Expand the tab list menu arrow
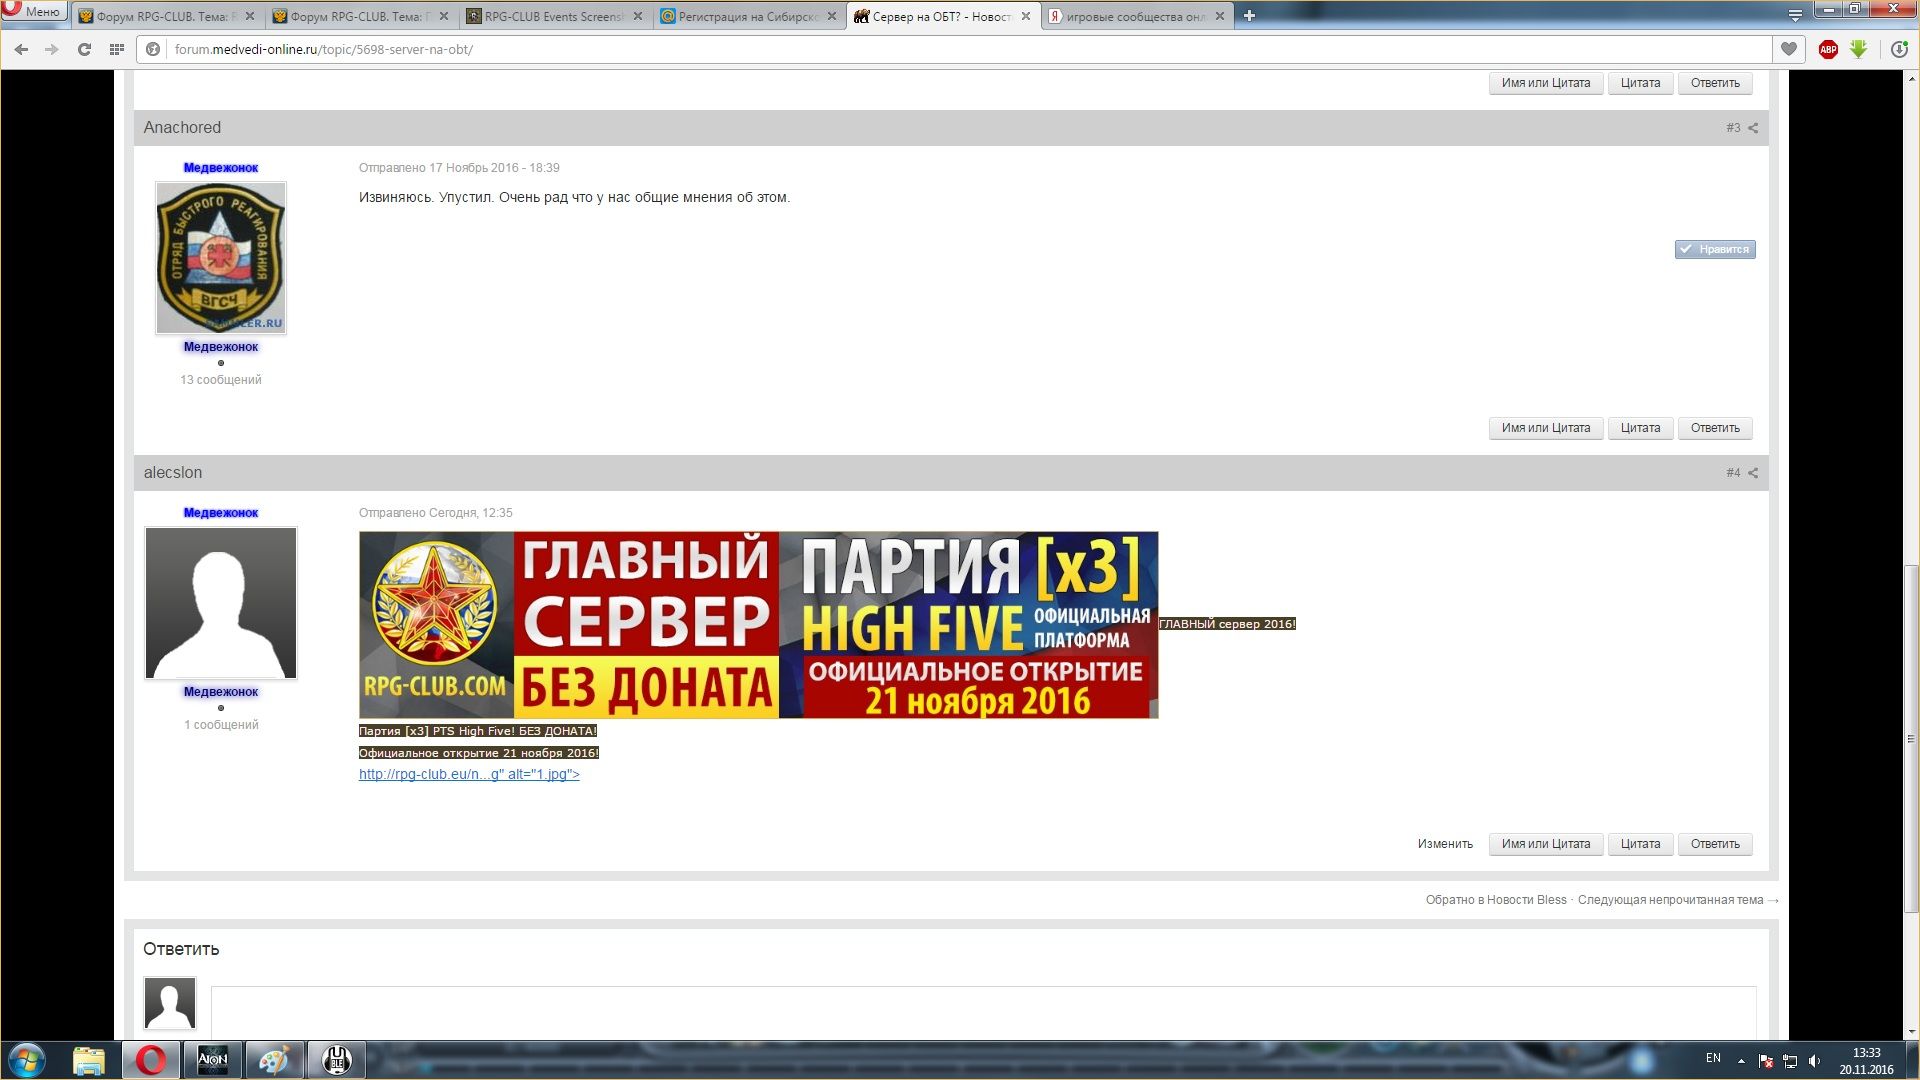 click(x=1795, y=16)
